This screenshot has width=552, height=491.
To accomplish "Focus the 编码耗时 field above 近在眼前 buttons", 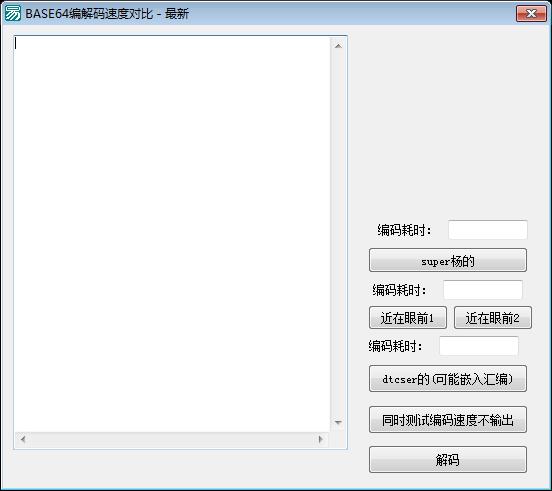I will point(483,290).
